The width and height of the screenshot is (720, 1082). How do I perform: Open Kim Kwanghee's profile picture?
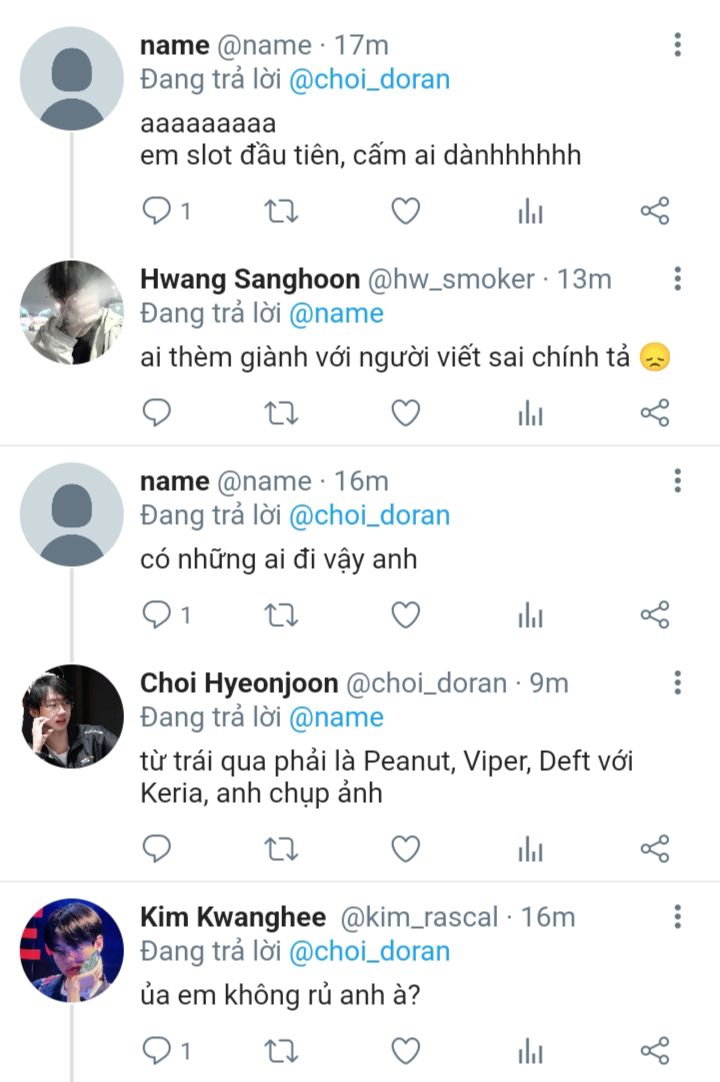click(x=72, y=949)
